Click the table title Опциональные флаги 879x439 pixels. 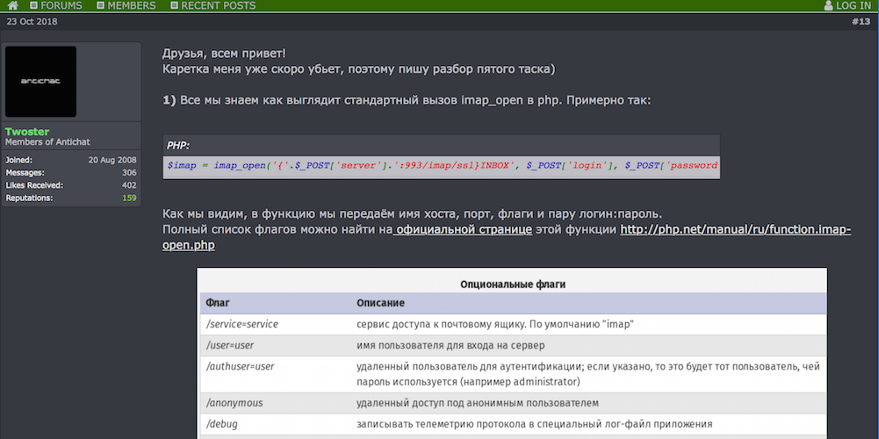512,284
